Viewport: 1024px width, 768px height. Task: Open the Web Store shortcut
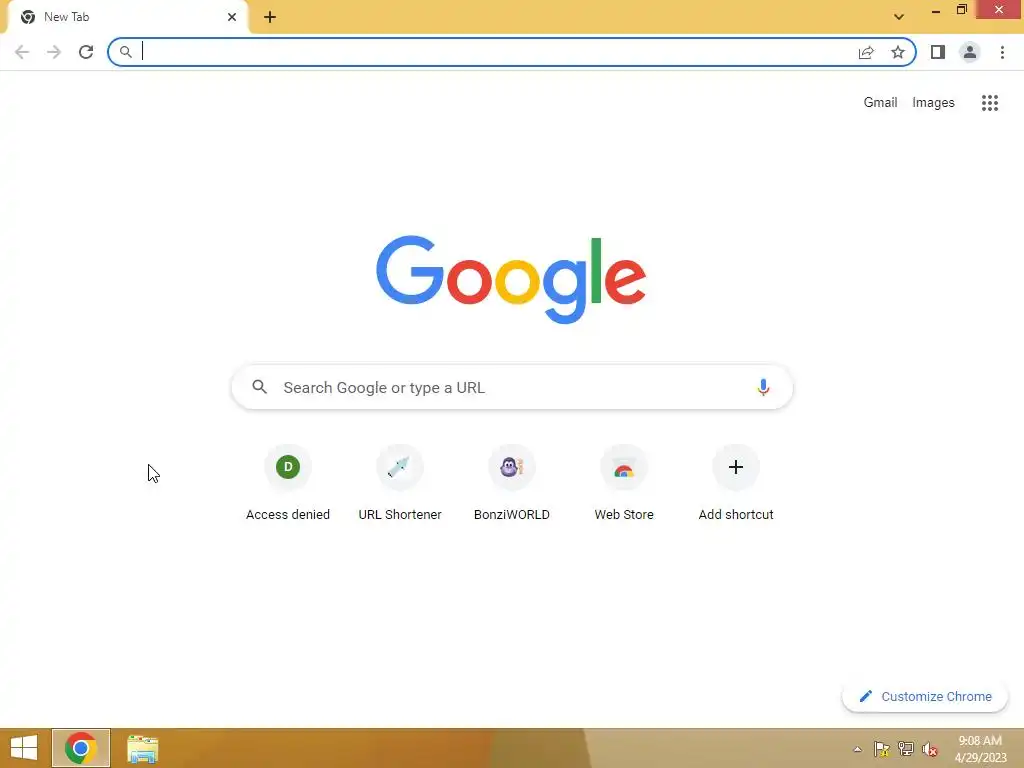[x=624, y=483]
